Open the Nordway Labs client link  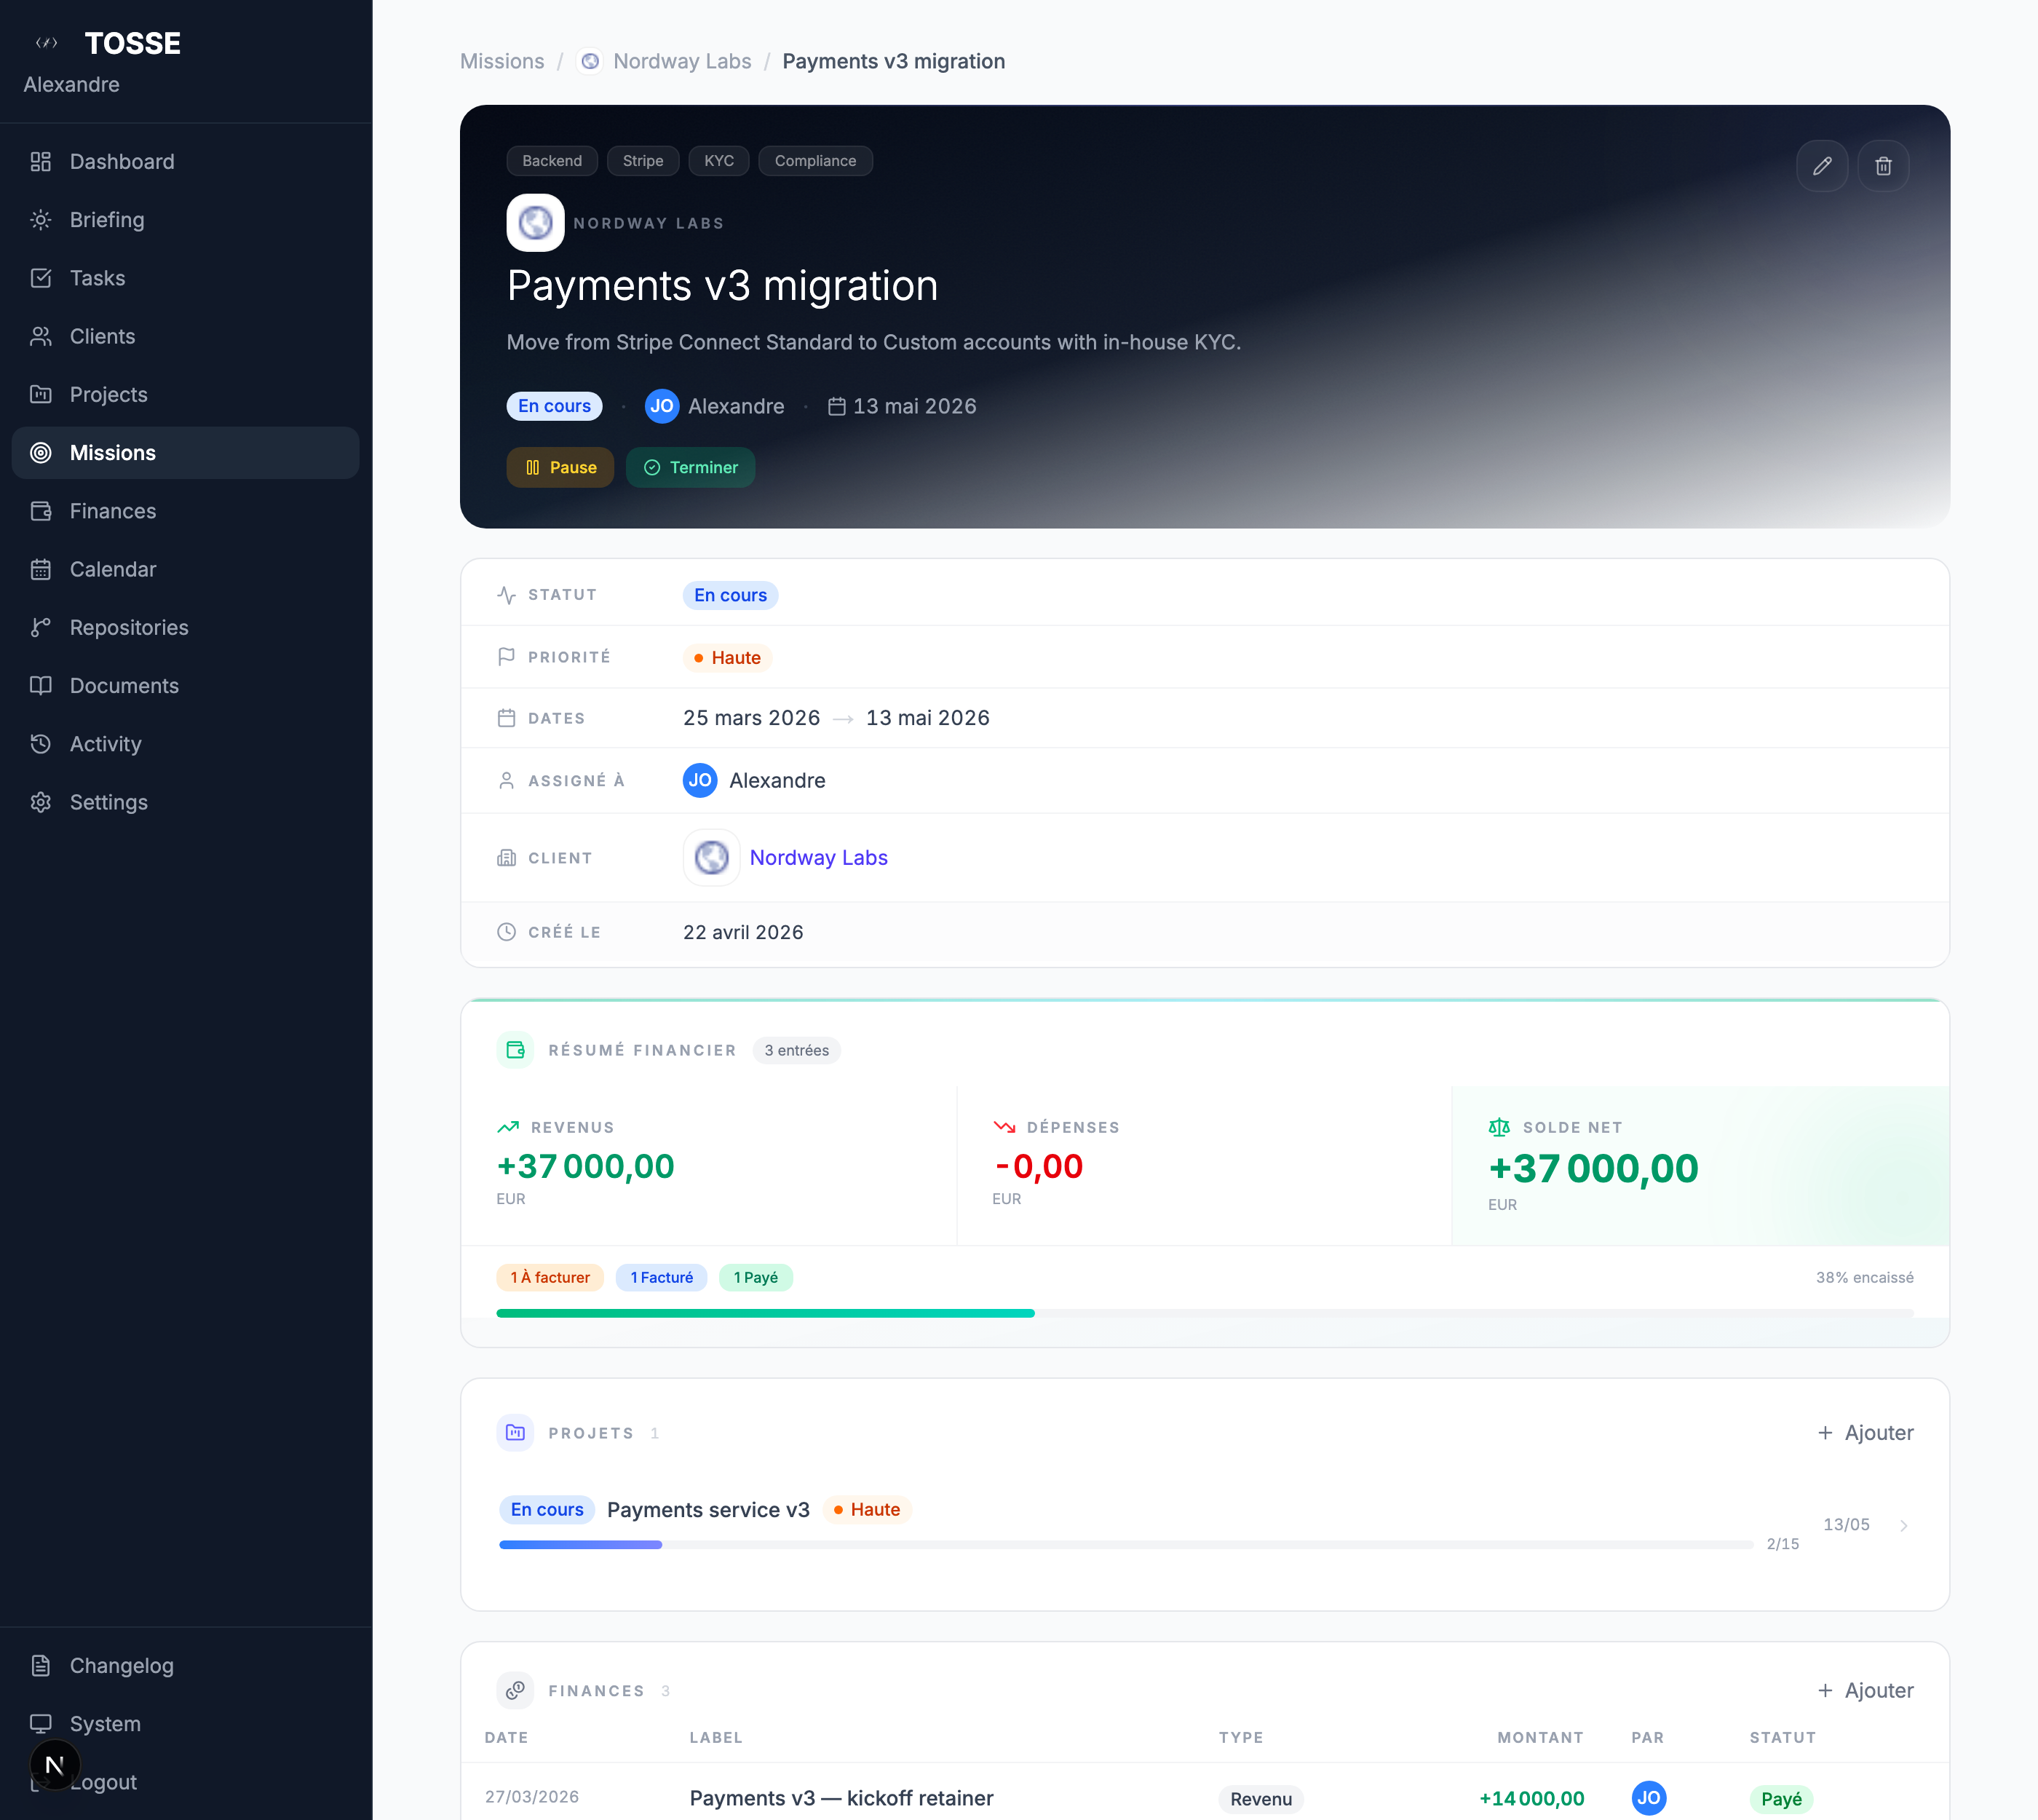point(818,858)
